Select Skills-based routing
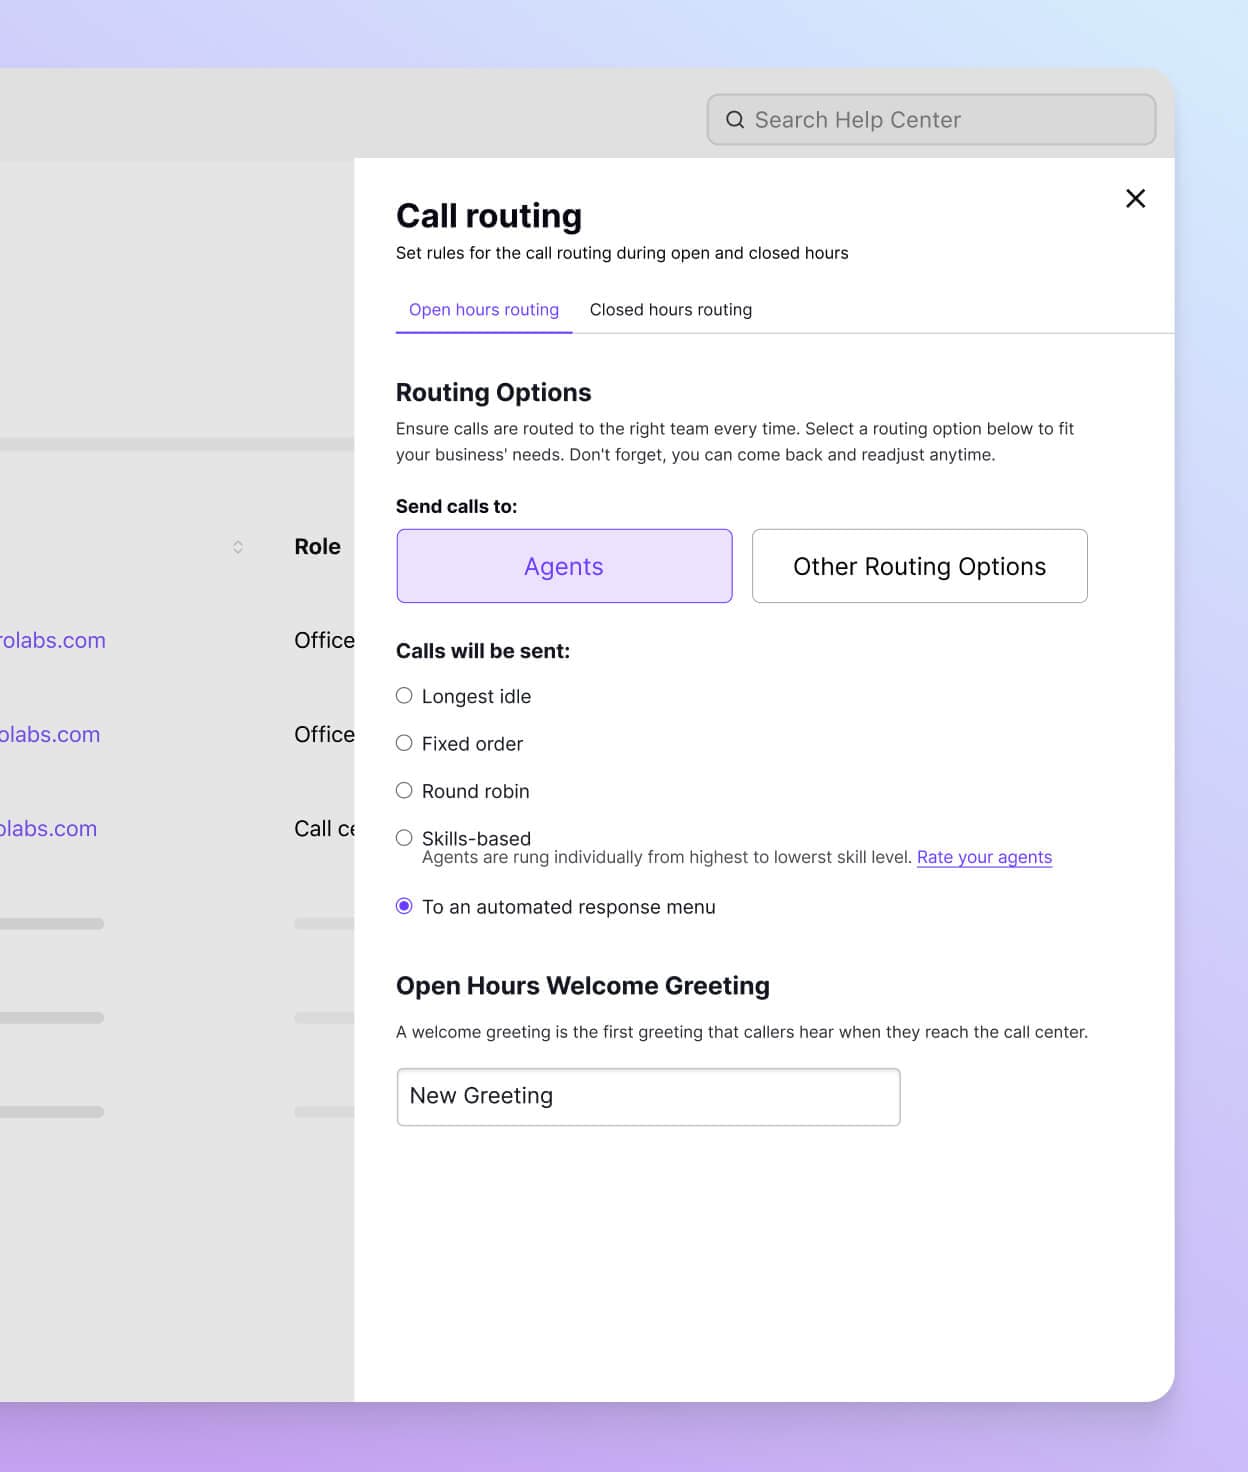The width and height of the screenshot is (1248, 1472). (404, 837)
